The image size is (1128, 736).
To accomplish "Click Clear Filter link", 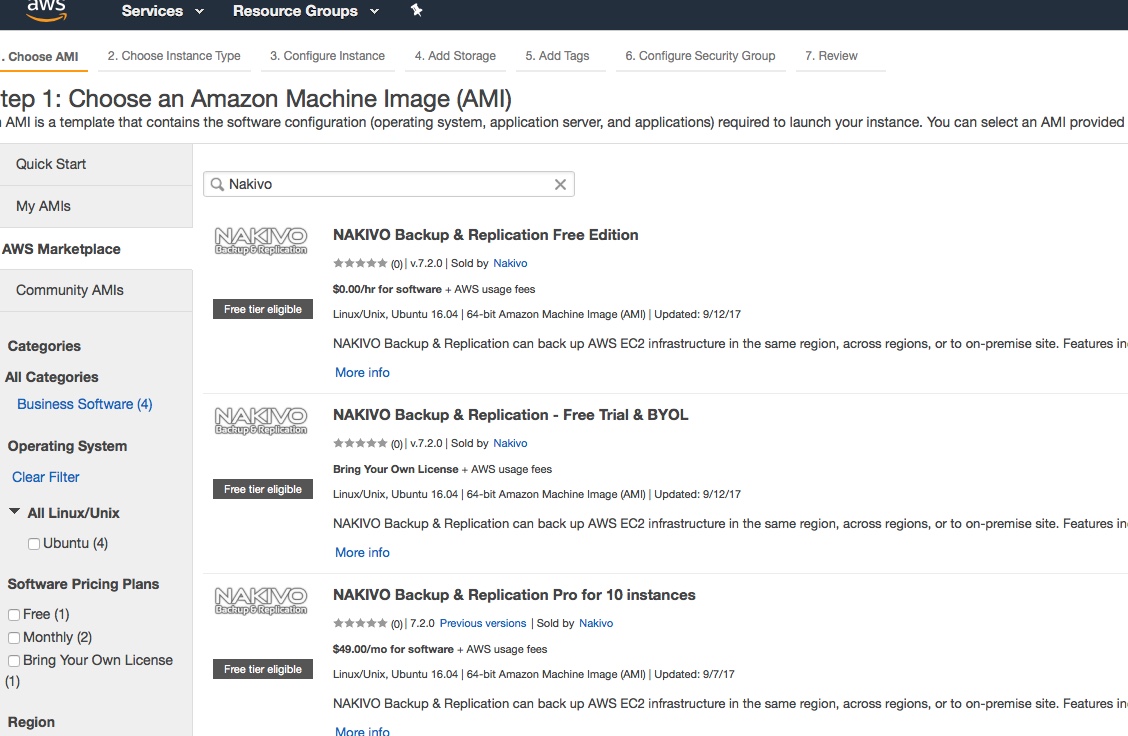I will tap(45, 477).
